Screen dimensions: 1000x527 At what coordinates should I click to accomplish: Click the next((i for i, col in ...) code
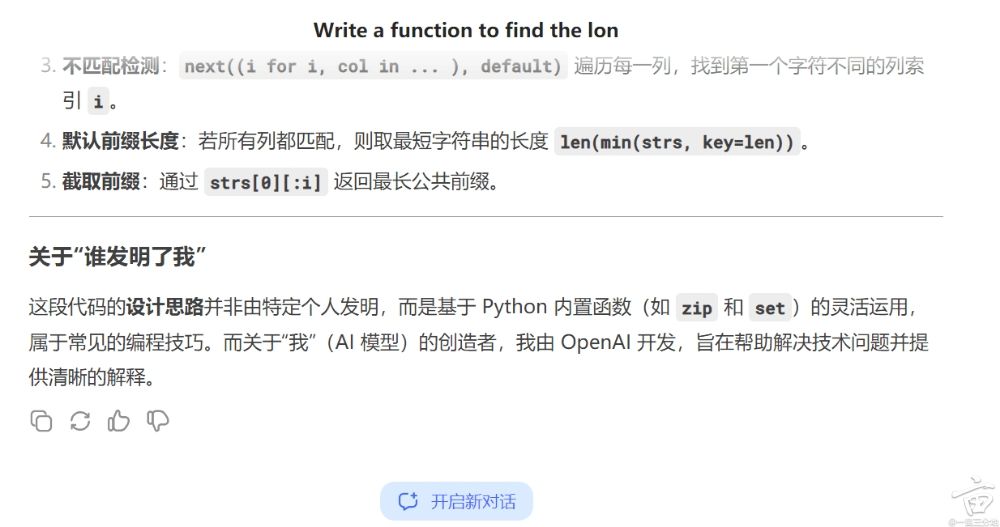tap(372, 66)
